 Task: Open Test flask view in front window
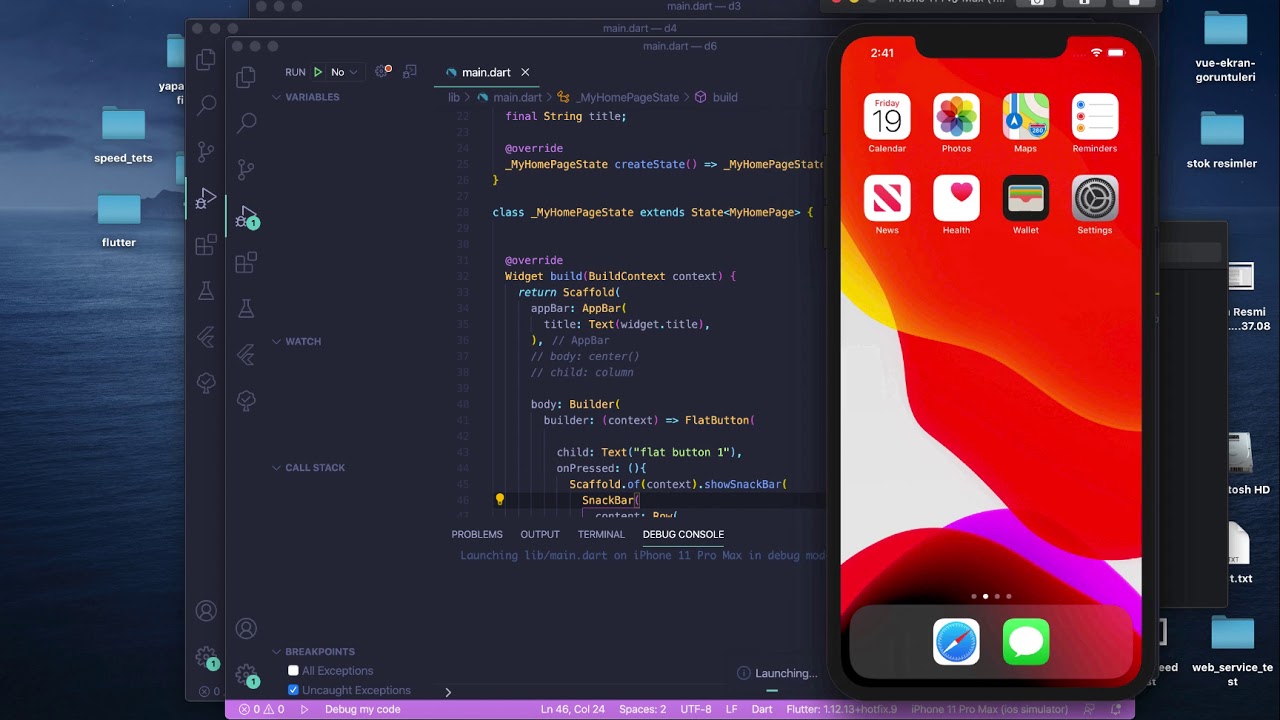(246, 308)
